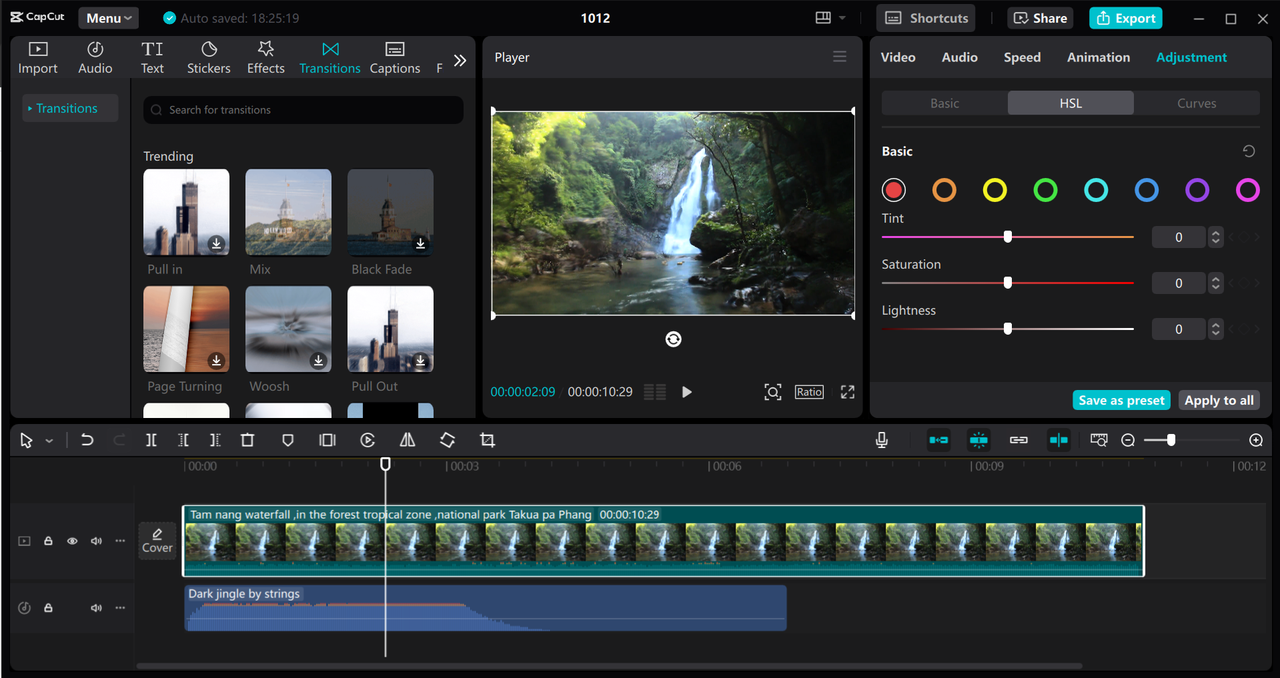Reset HSL Basic settings icon
This screenshot has height=678, width=1280.
[1248, 151]
